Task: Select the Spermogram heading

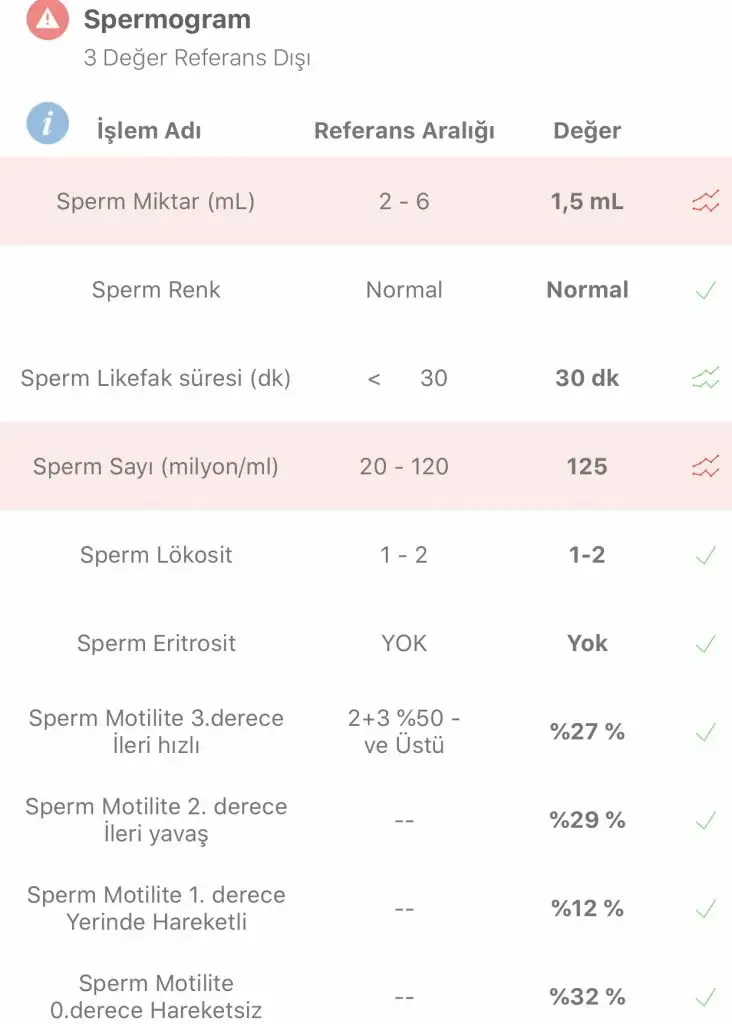Action: pyautogui.click(x=167, y=19)
